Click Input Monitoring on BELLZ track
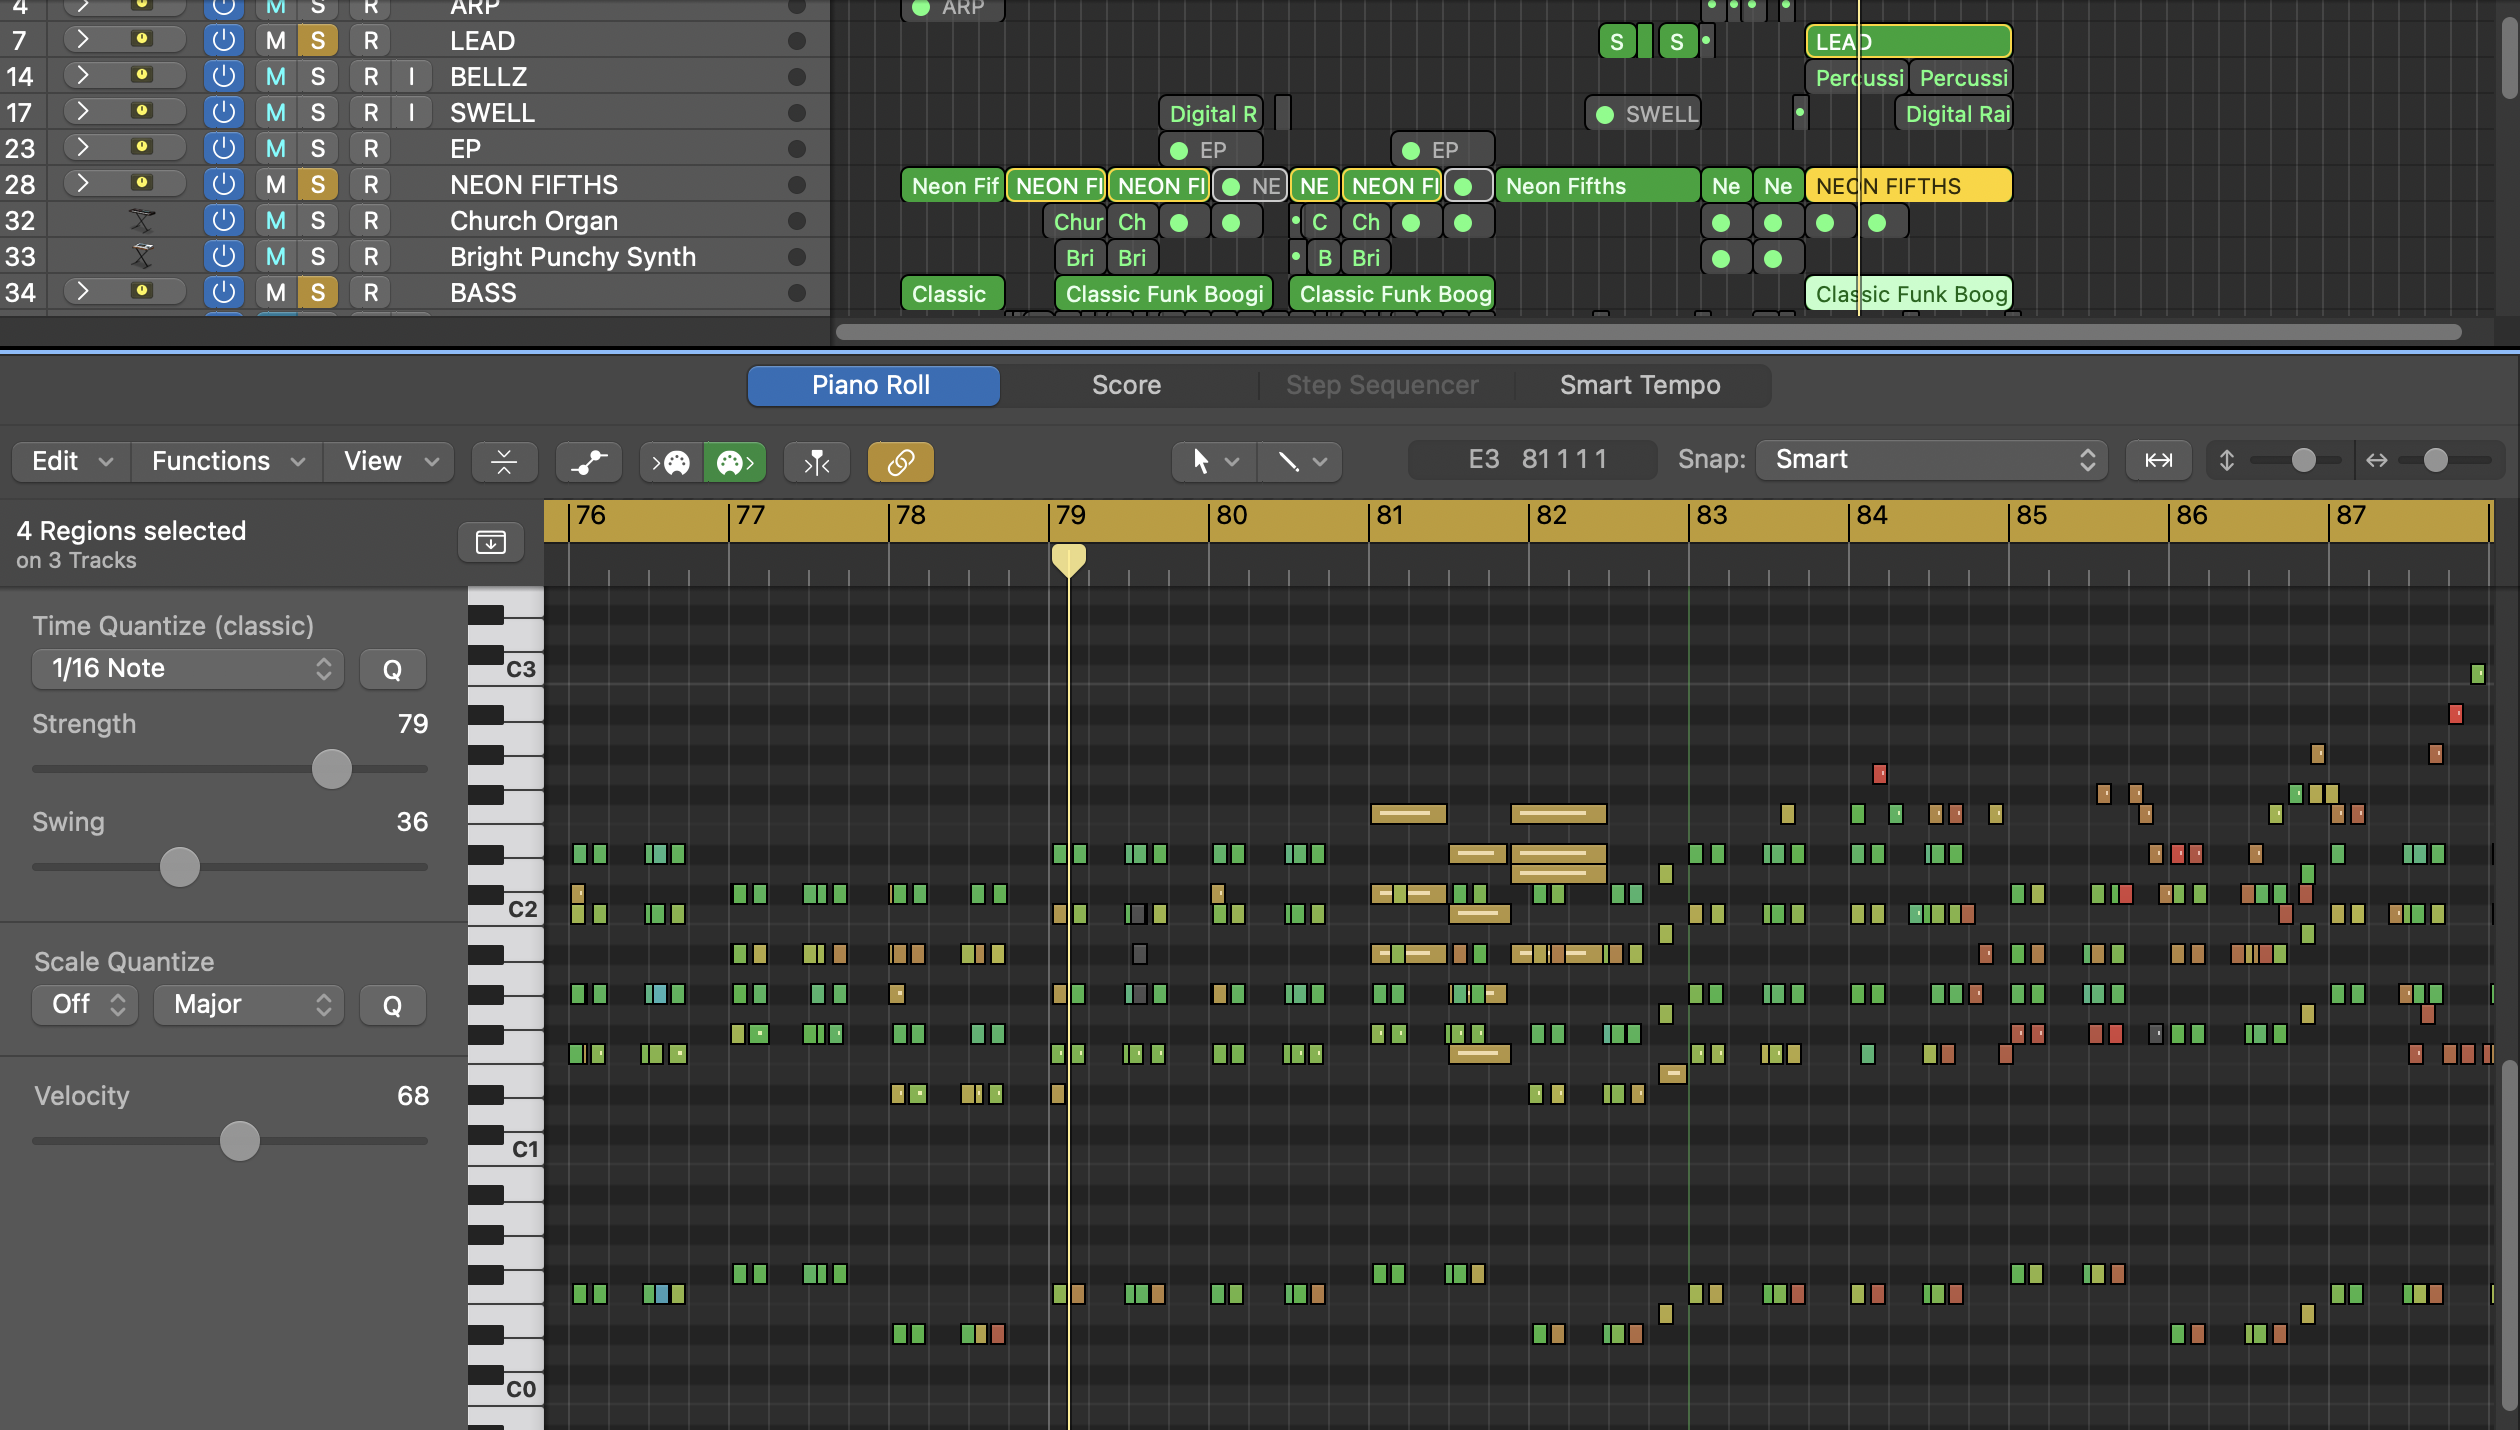Screen dimensions: 2520x1430 pyautogui.click(x=411, y=77)
